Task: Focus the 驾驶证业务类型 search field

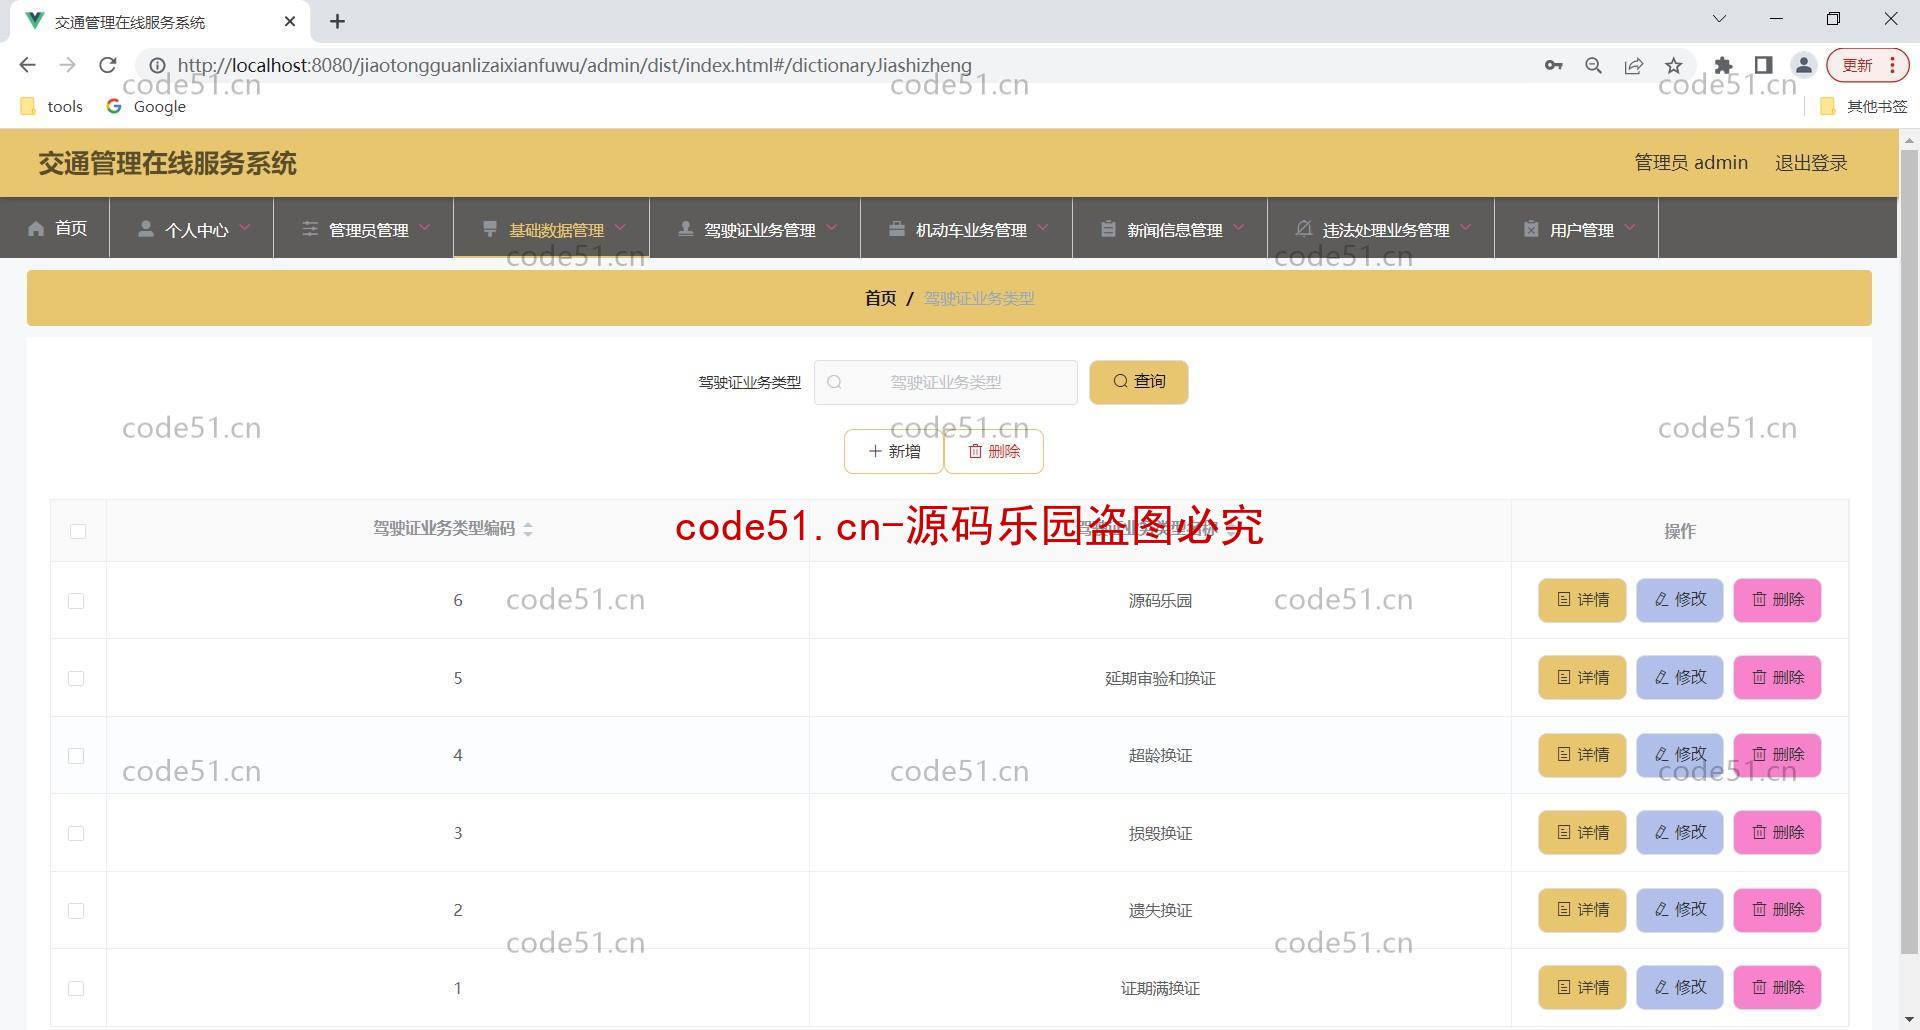Action: point(946,382)
